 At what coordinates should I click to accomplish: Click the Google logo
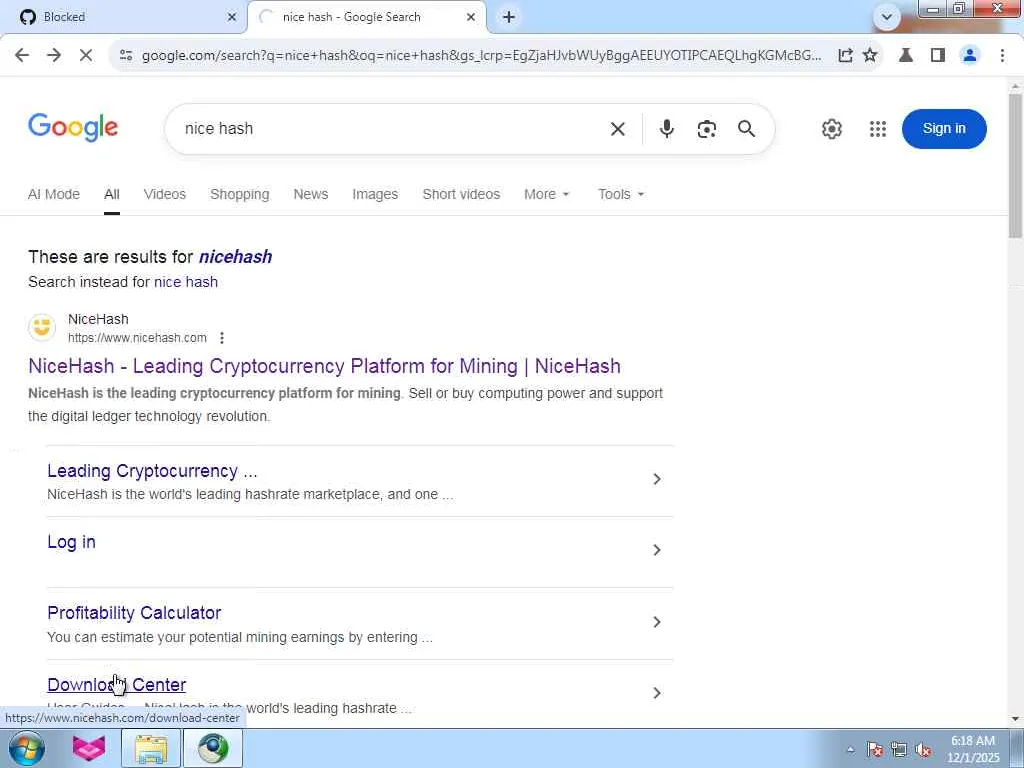pyautogui.click(x=73, y=127)
